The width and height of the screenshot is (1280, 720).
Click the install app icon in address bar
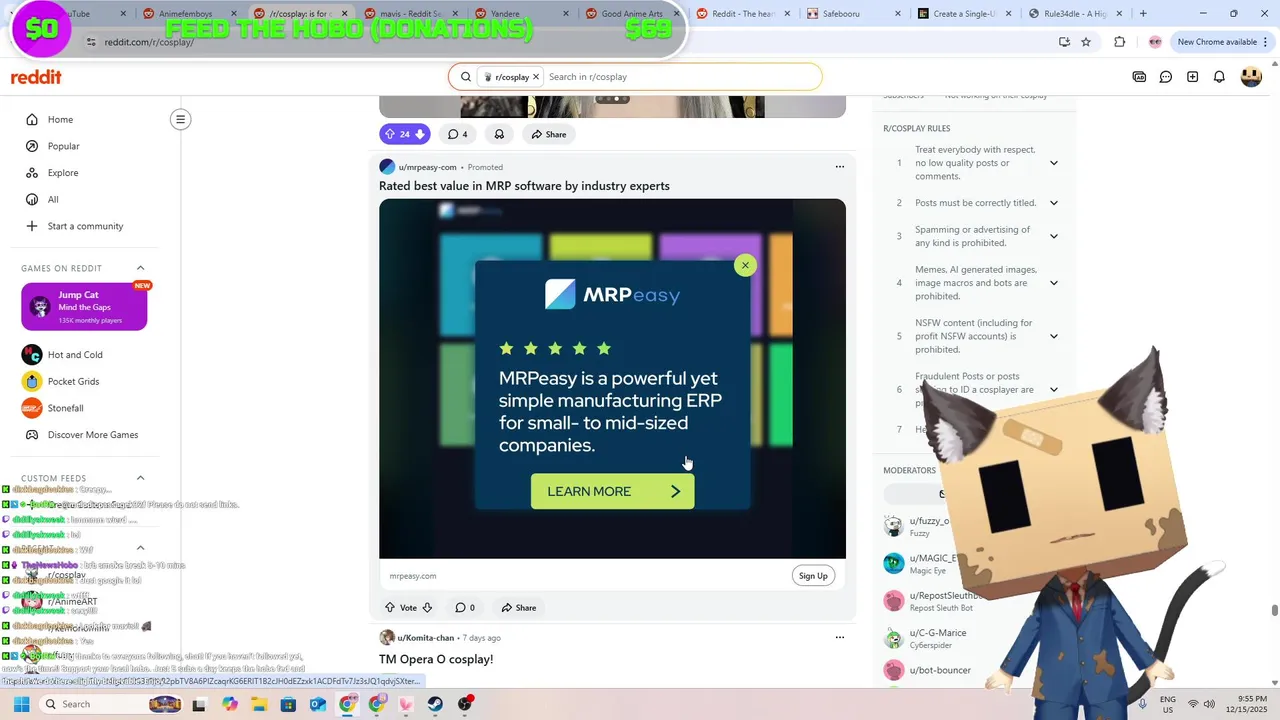1064,42
